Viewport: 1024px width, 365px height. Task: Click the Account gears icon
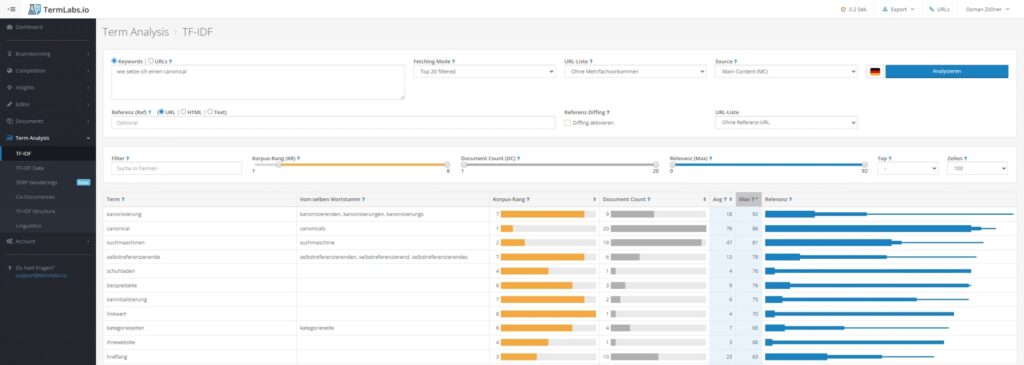click(x=9, y=241)
